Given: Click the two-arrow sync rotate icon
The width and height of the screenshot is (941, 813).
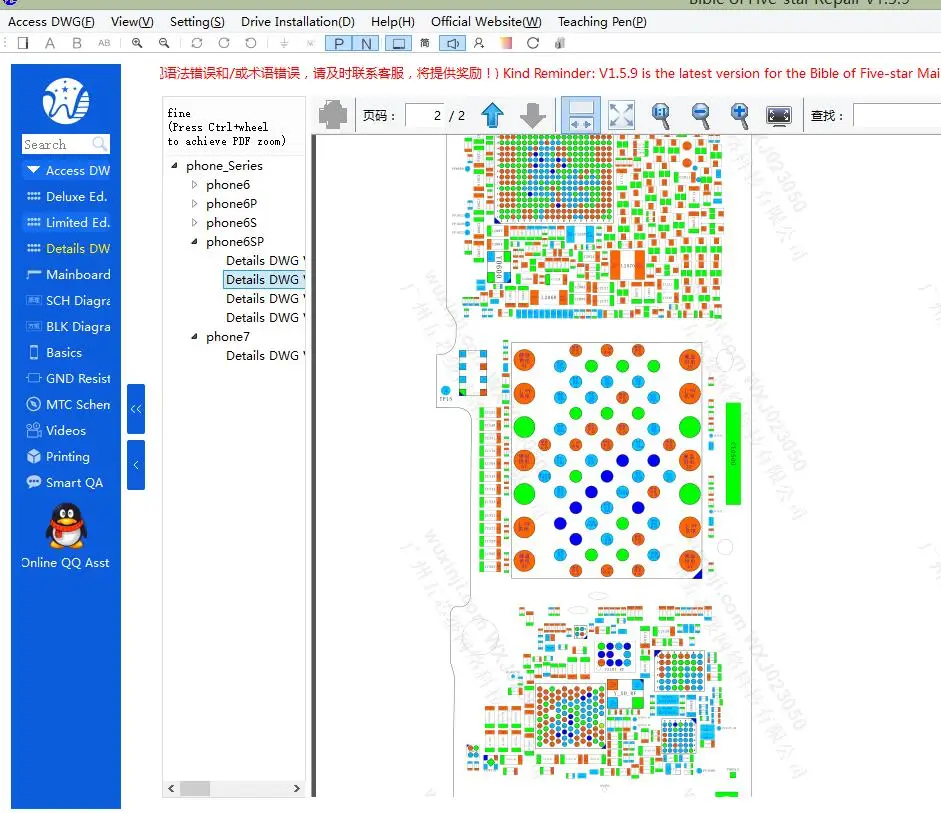Looking at the screenshot, I should 197,43.
